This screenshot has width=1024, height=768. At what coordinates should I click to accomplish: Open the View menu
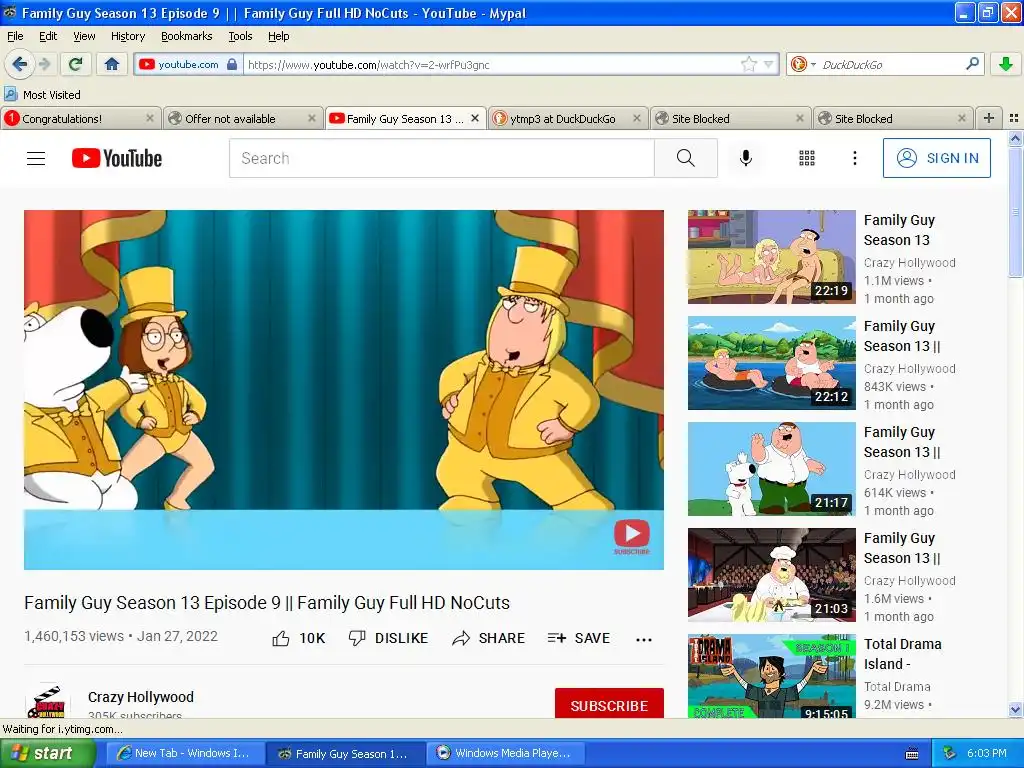click(x=84, y=36)
